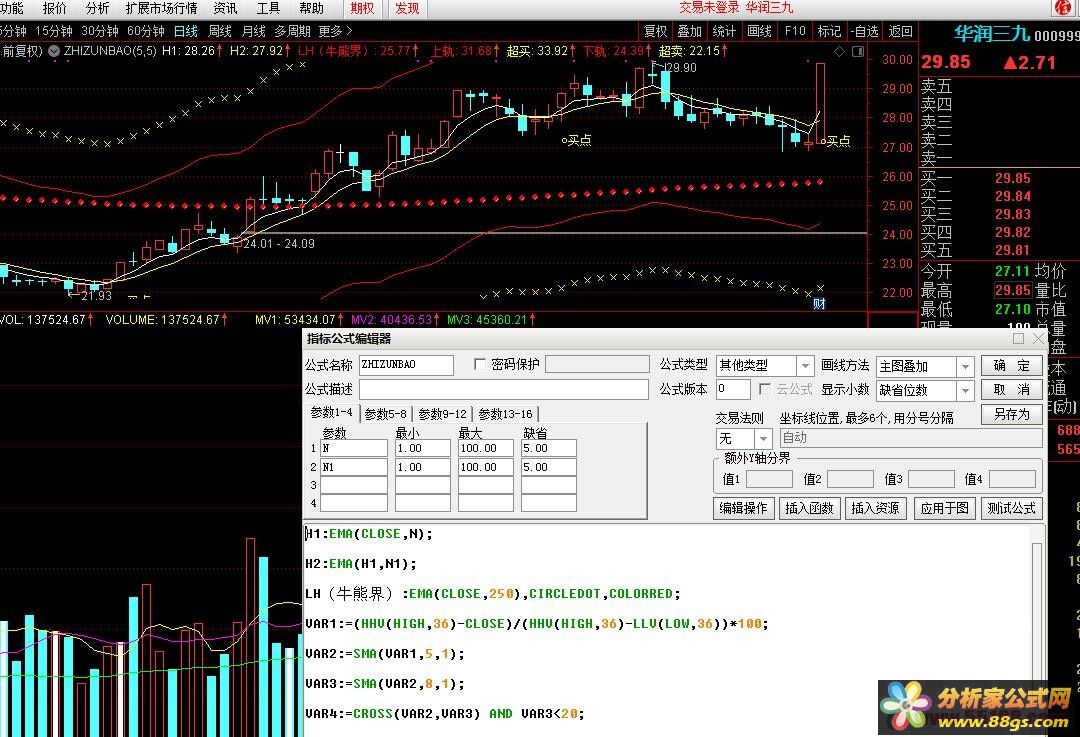Open the 画线方法 dropdown
1080x737 pixels.
[965, 366]
